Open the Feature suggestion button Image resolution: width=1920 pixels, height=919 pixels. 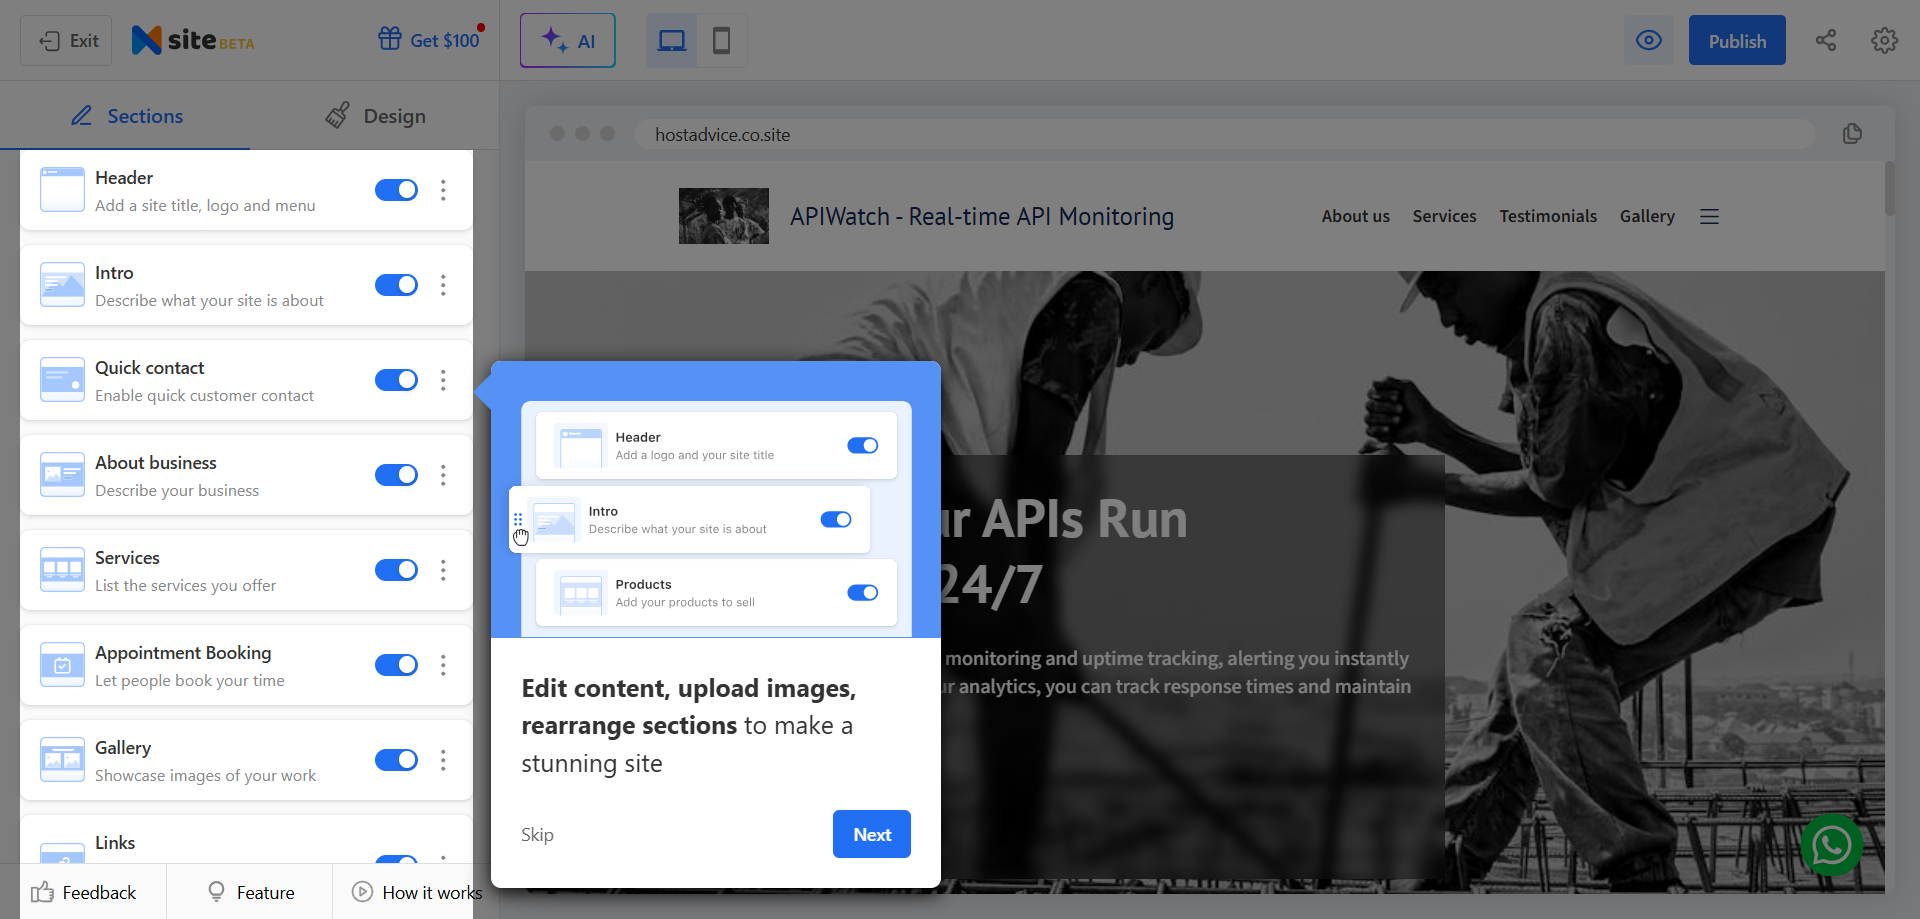[250, 892]
